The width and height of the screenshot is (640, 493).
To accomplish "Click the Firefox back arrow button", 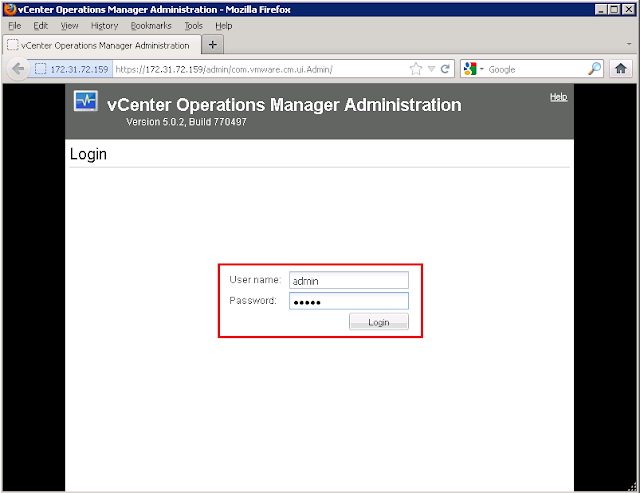I will (18, 69).
